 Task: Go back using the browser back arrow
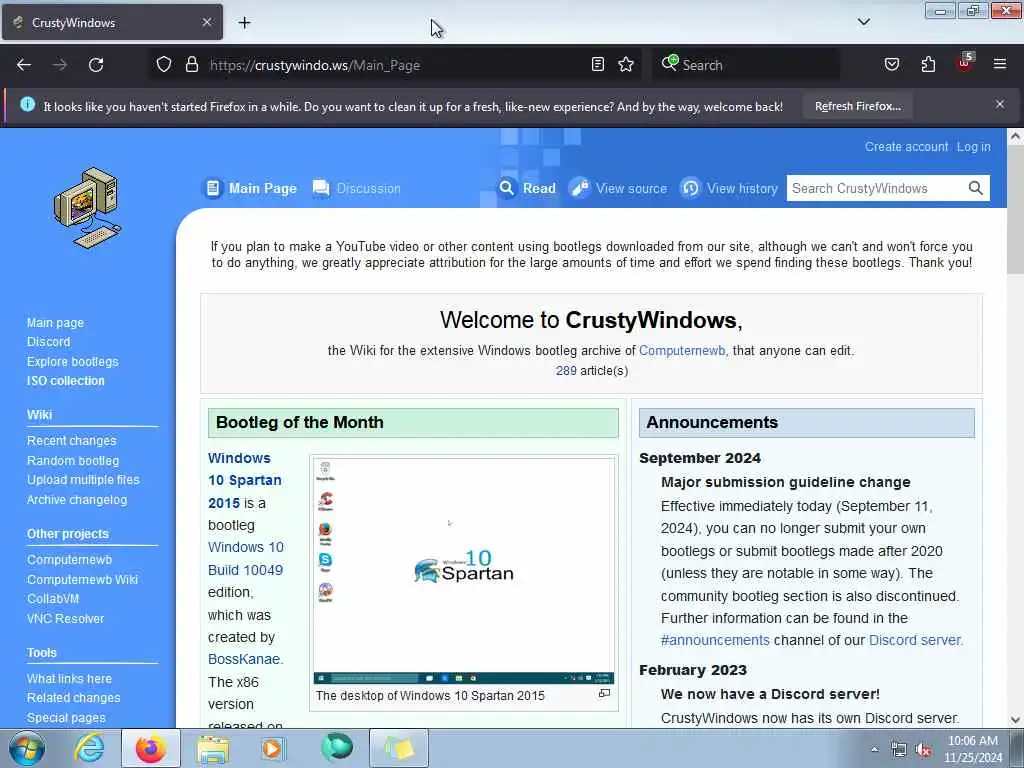(24, 65)
